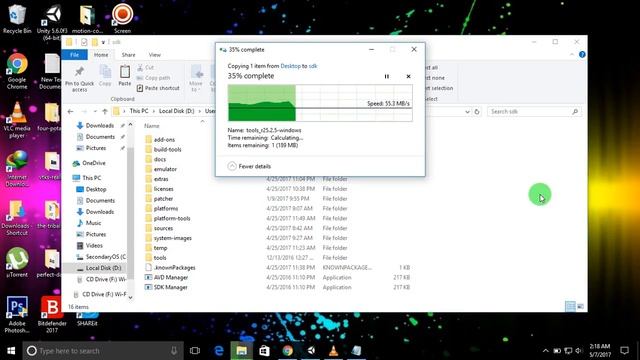Screen dimensions: 640x360
Task: Click Local Disk (D:) breadcrumb
Action: 176,111
